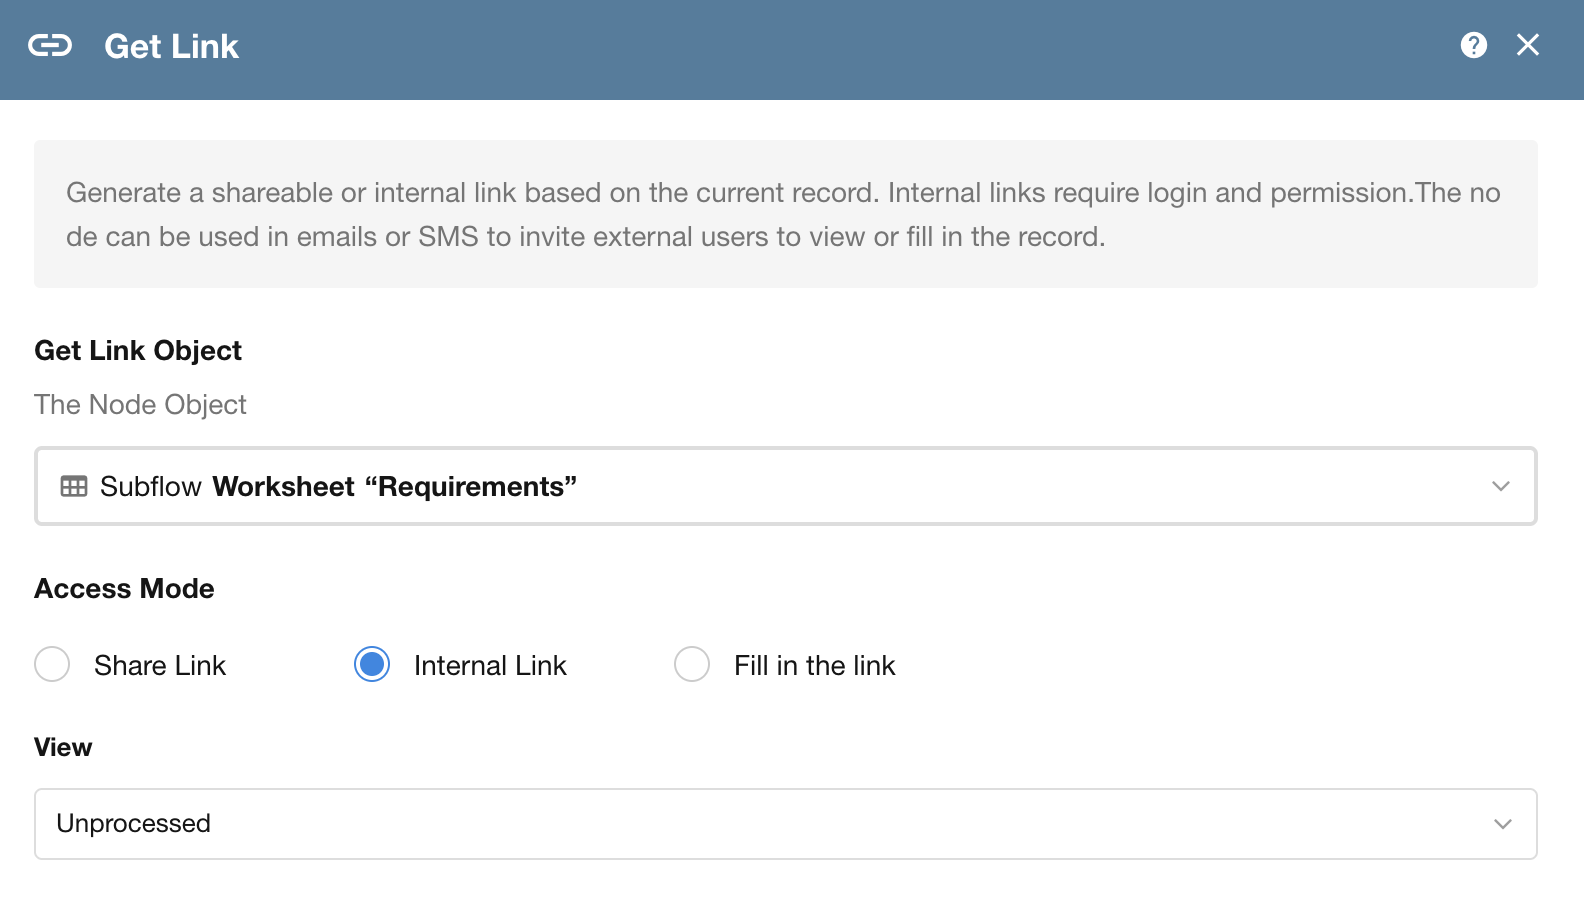Expand the node object dropdown chevron
1584x910 pixels.
1500,487
